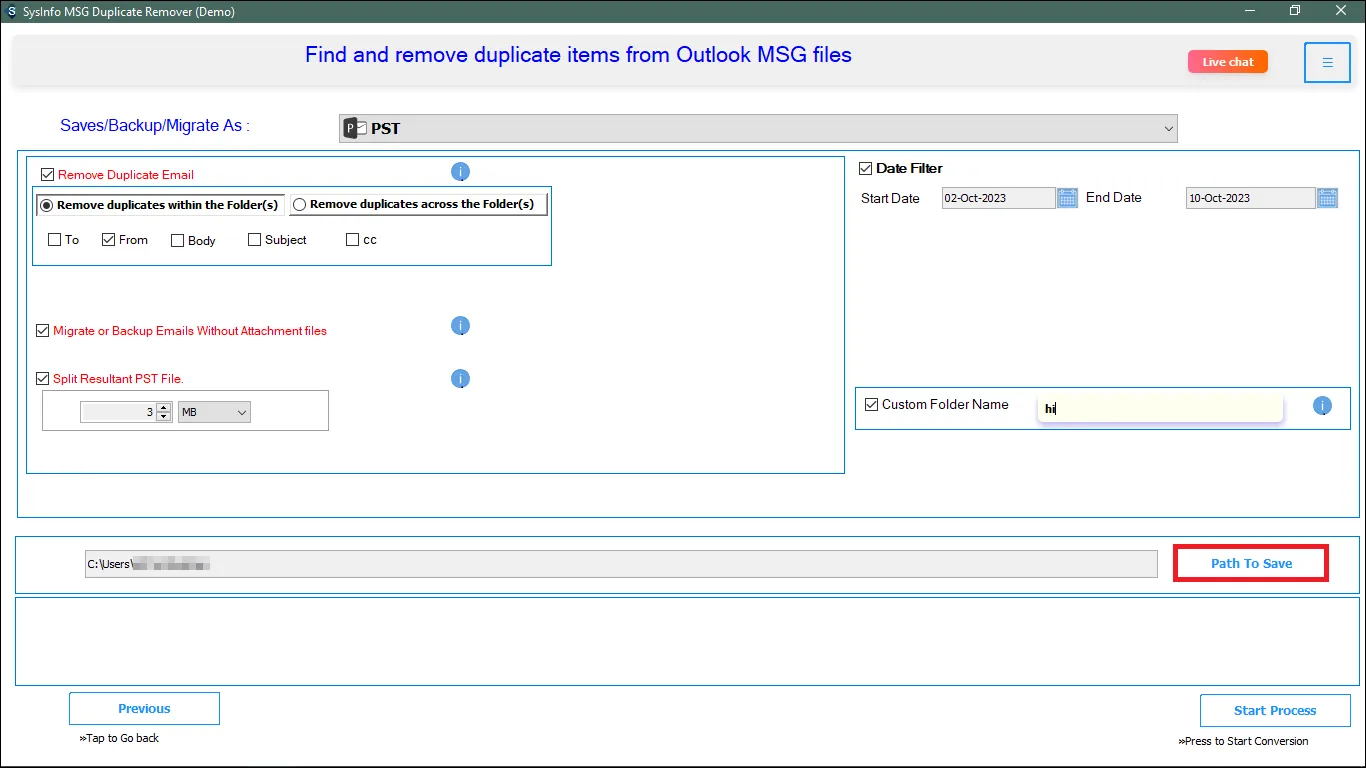
Task: Click the Start Process button
Action: click(x=1274, y=711)
